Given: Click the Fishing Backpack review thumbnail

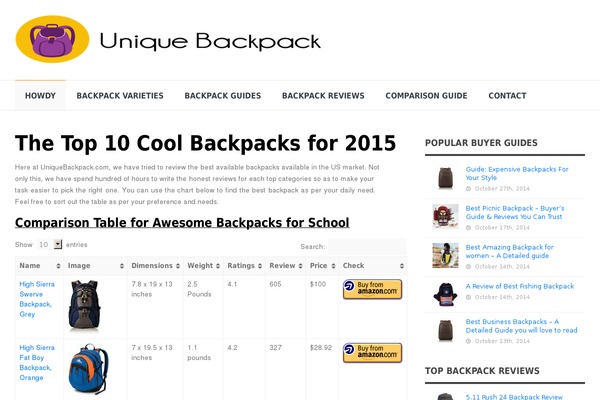Looking at the screenshot, I should click(x=445, y=294).
